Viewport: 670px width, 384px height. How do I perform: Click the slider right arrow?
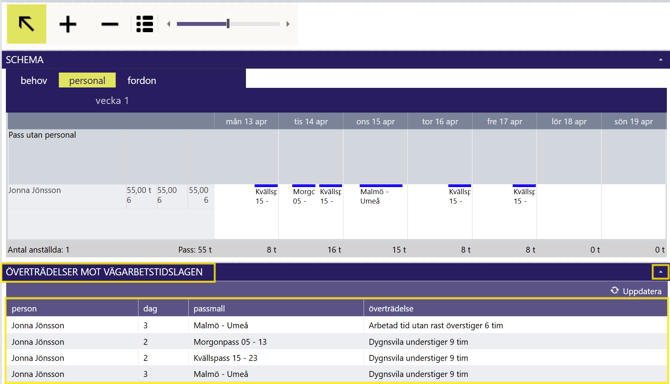click(288, 24)
